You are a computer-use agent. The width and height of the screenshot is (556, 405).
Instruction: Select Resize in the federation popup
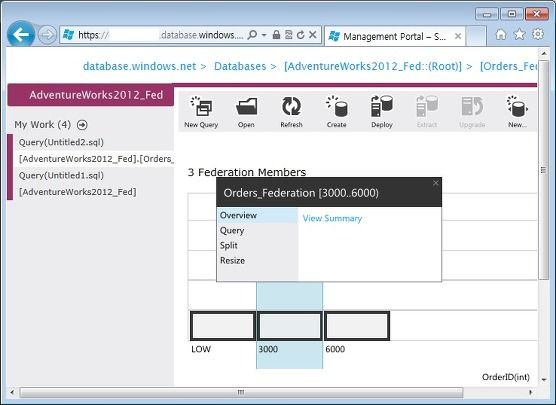[x=257, y=261]
